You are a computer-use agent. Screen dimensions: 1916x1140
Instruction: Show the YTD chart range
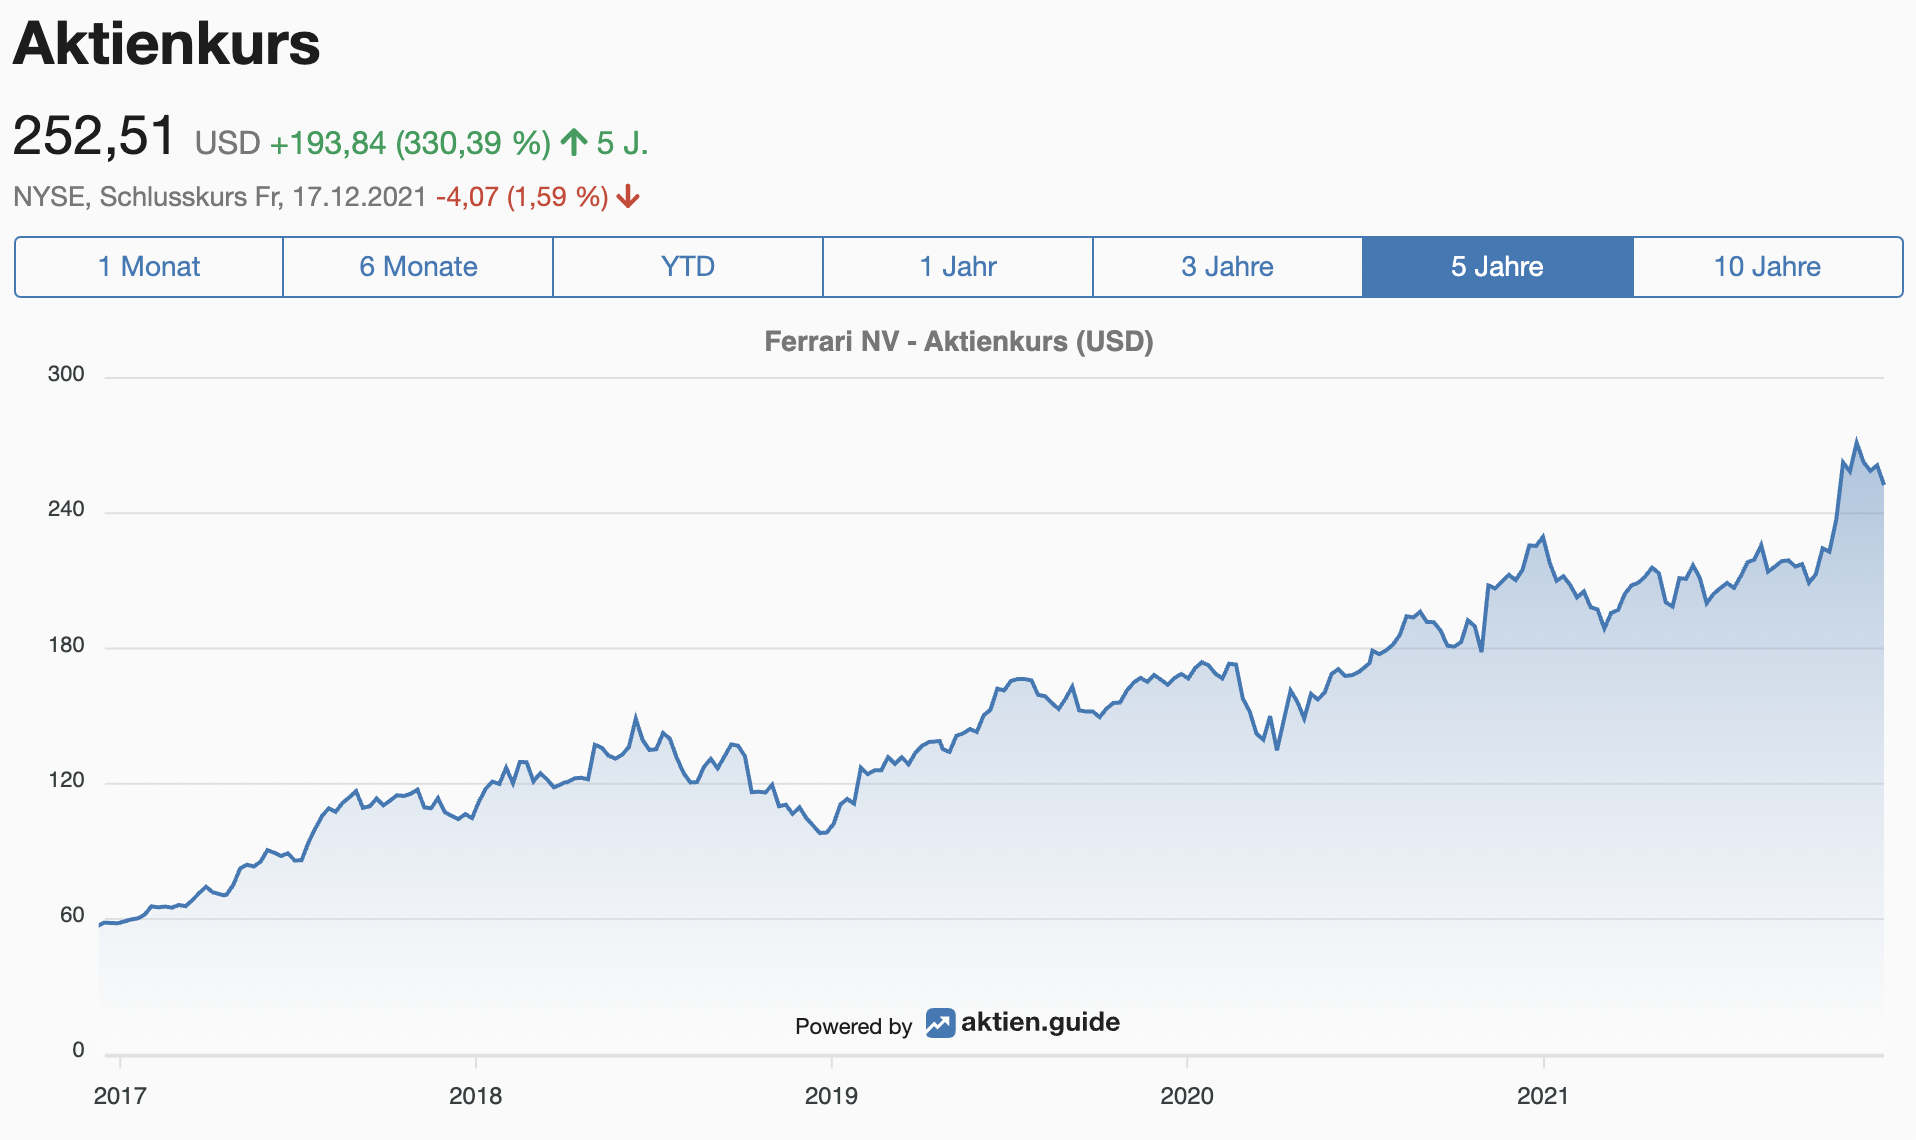[688, 267]
